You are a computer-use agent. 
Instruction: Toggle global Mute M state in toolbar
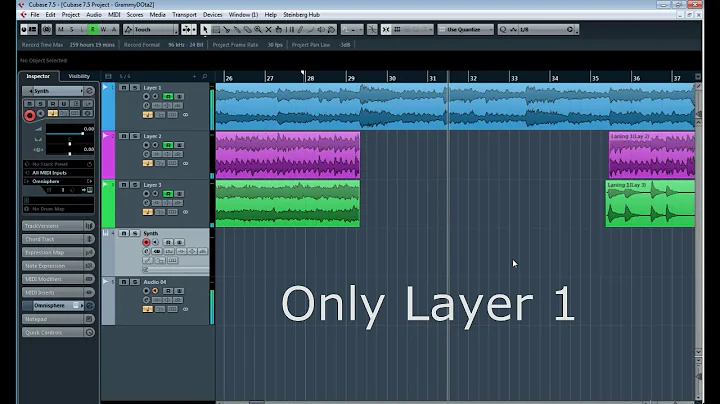pos(61,29)
